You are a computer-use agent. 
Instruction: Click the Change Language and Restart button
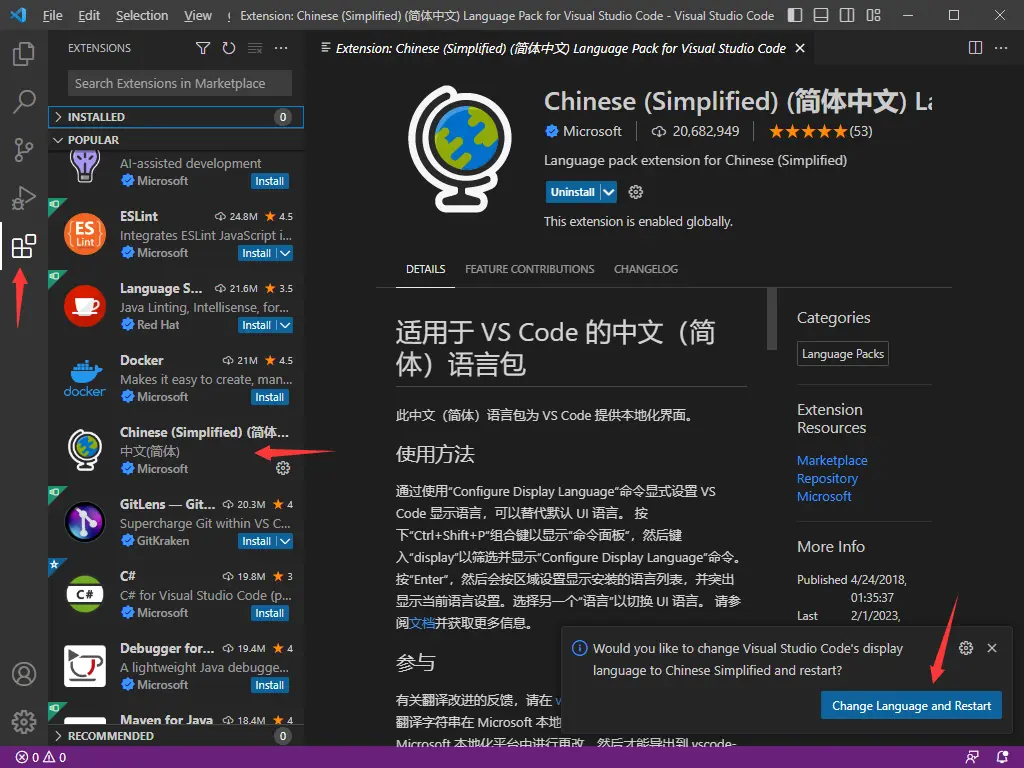pos(910,705)
